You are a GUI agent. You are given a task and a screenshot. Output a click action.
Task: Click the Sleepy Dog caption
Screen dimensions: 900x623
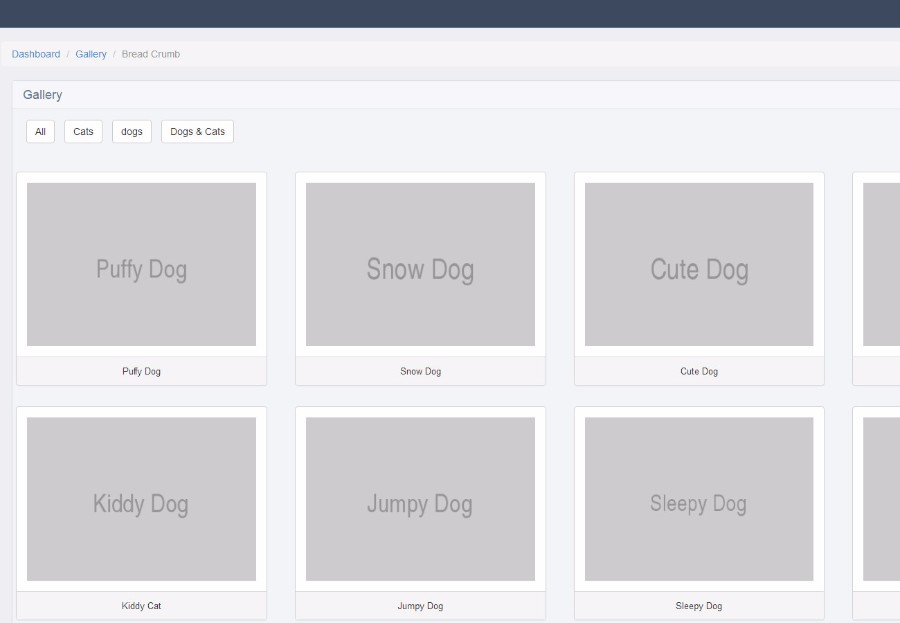[x=699, y=606]
